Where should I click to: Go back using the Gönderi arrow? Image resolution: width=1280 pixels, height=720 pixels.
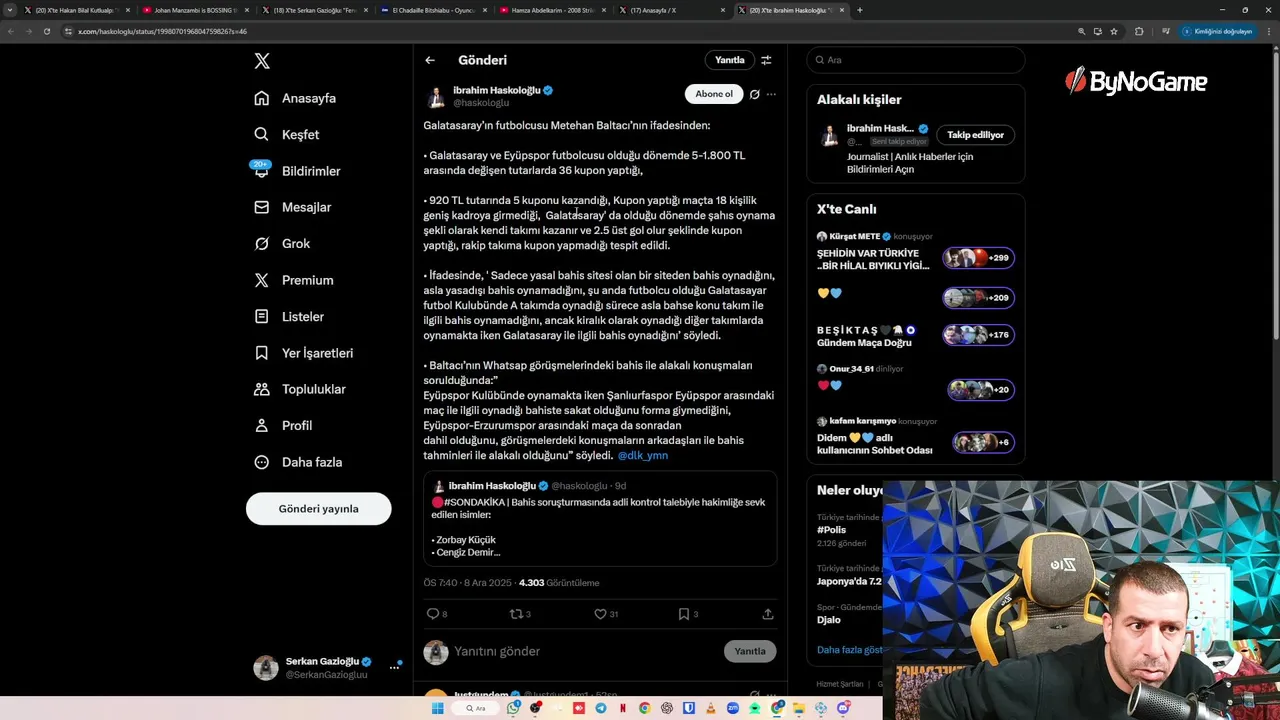(430, 60)
